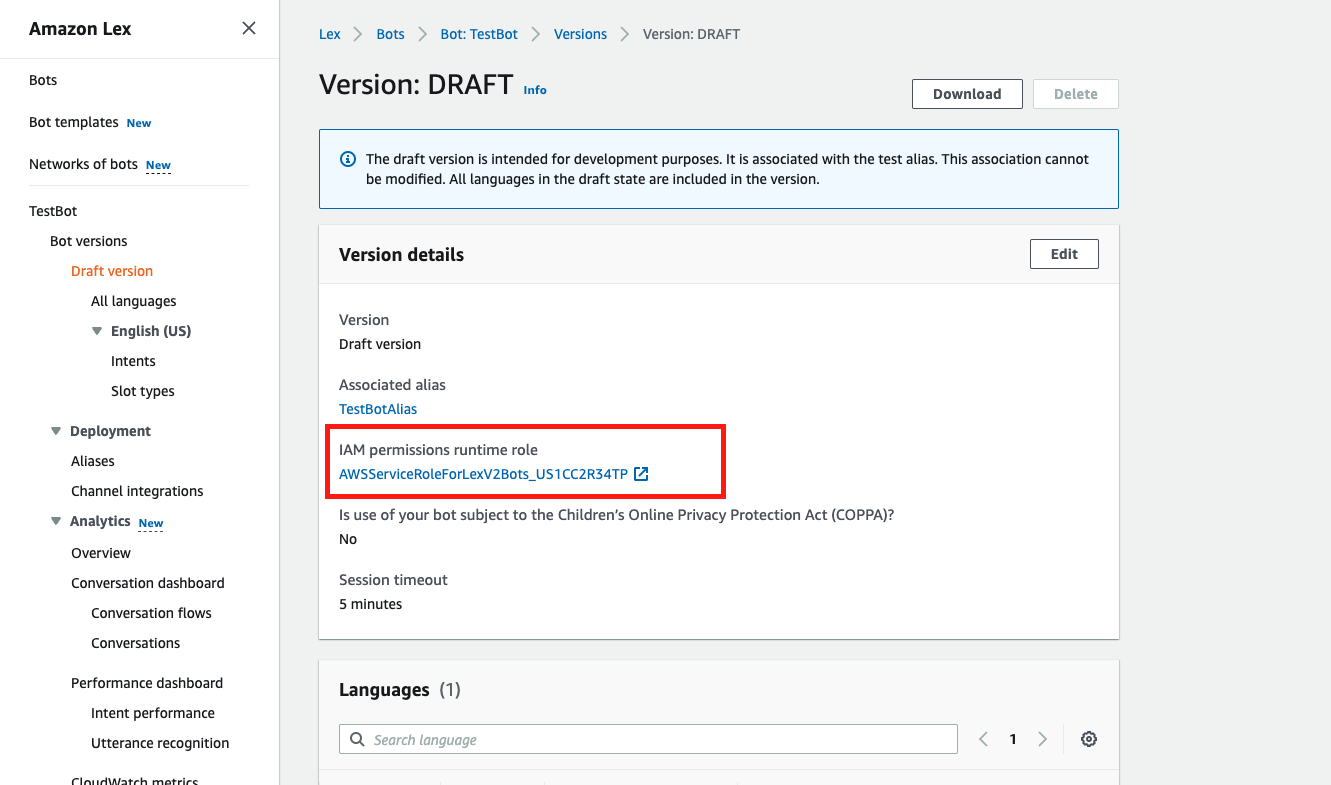Viewport: 1331px width, 785px height.
Task: Click the Bots breadcrumb link
Action: click(390, 34)
